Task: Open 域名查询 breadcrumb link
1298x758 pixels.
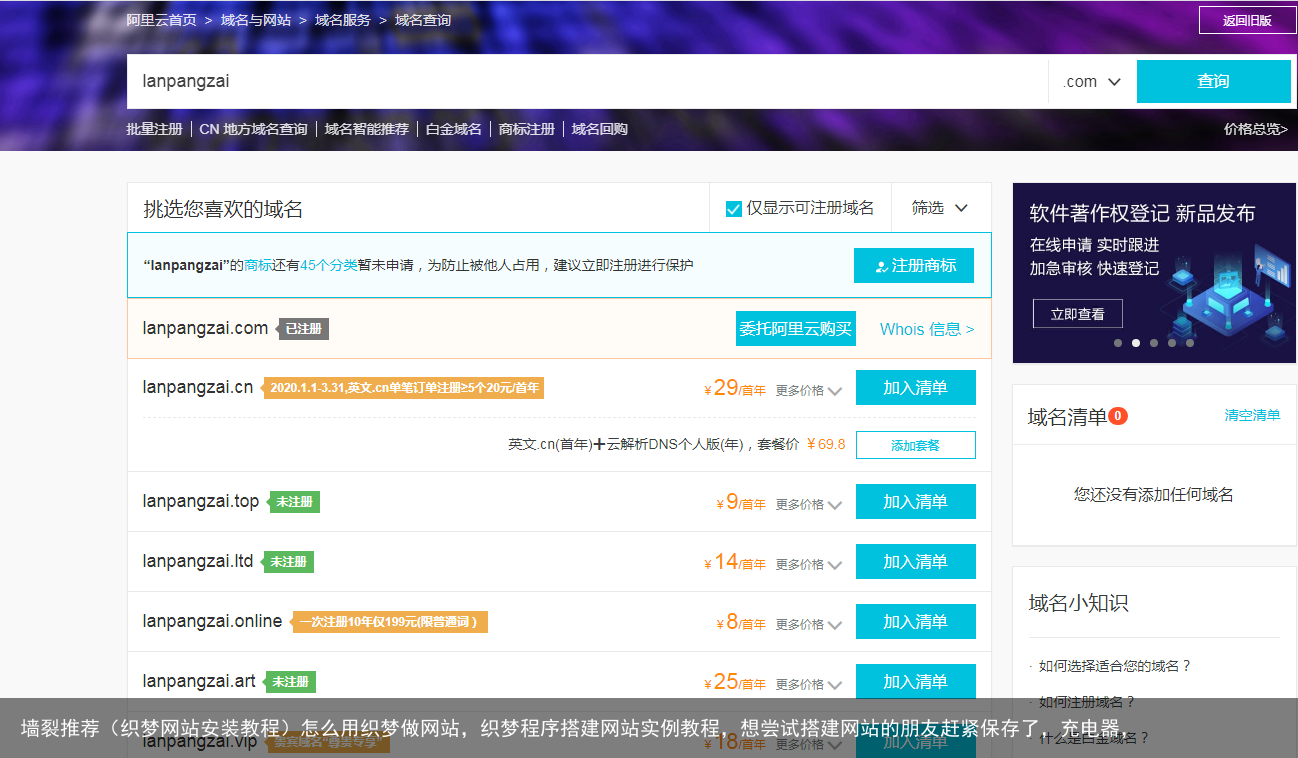Action: [x=423, y=20]
